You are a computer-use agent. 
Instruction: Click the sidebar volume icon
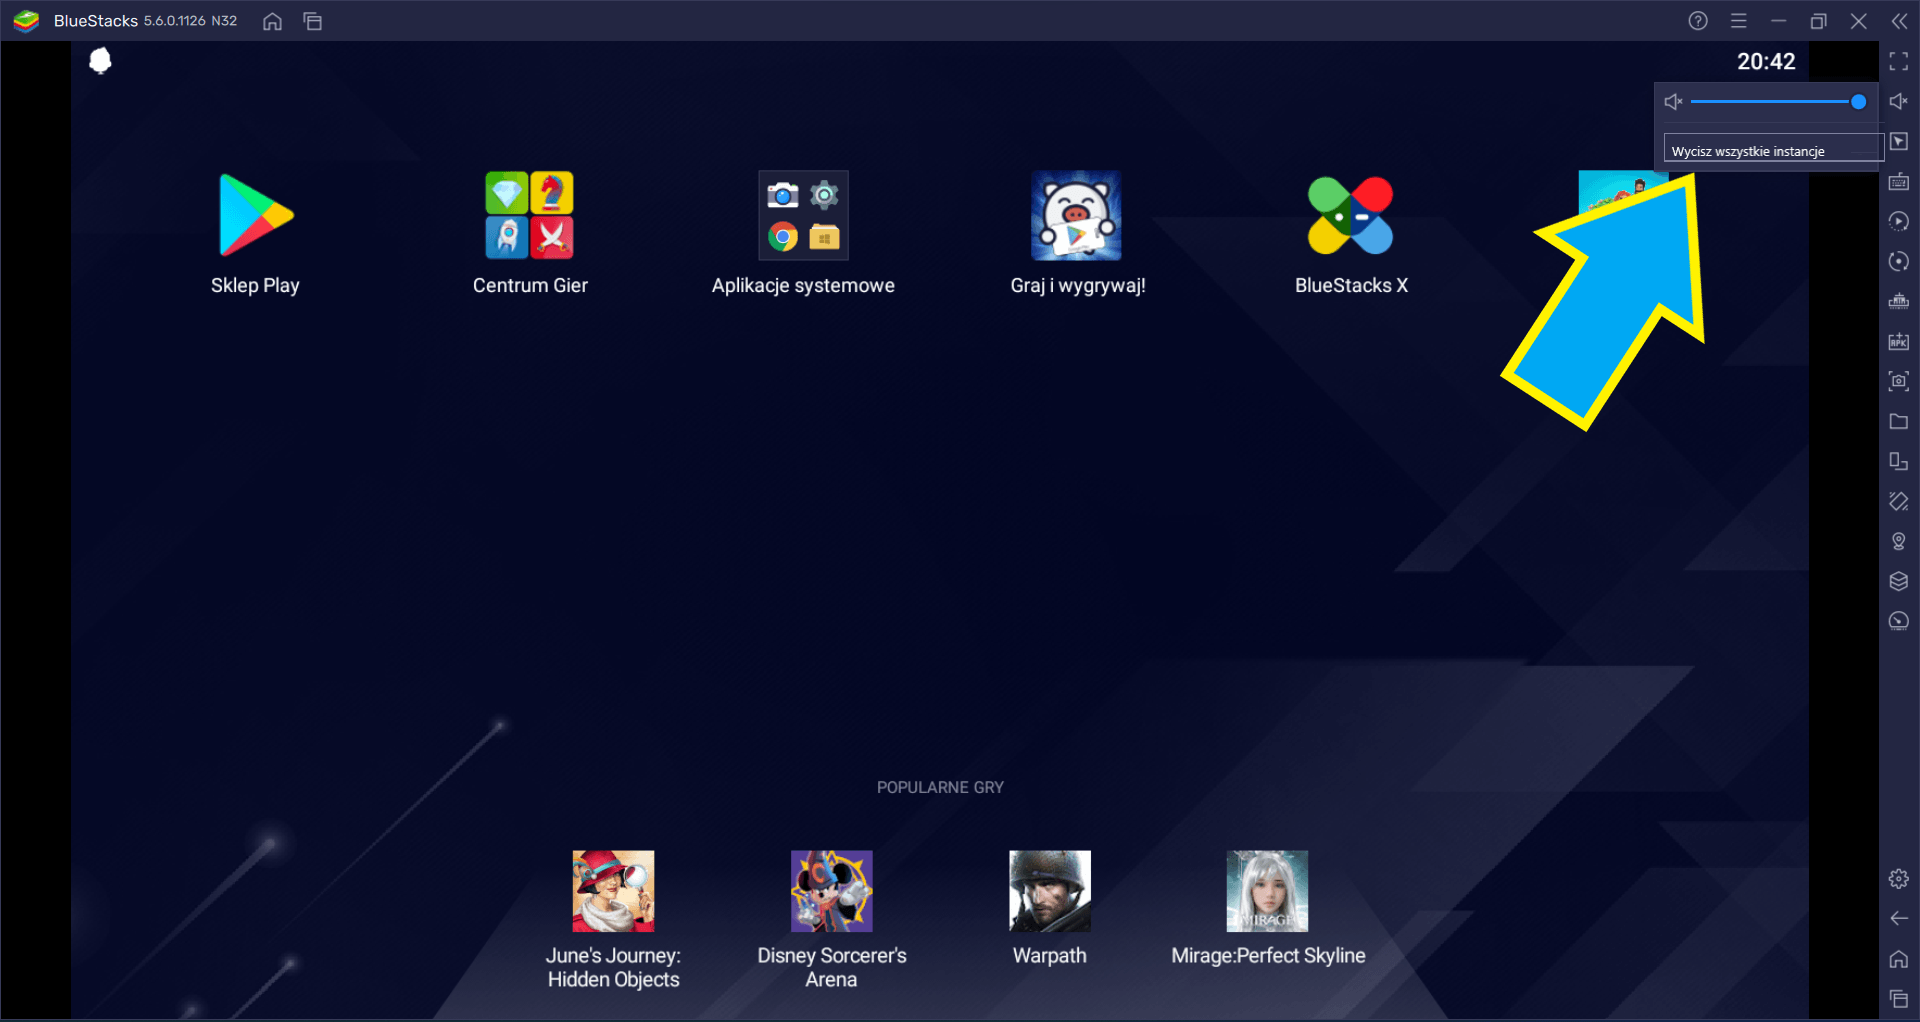coord(1899,102)
